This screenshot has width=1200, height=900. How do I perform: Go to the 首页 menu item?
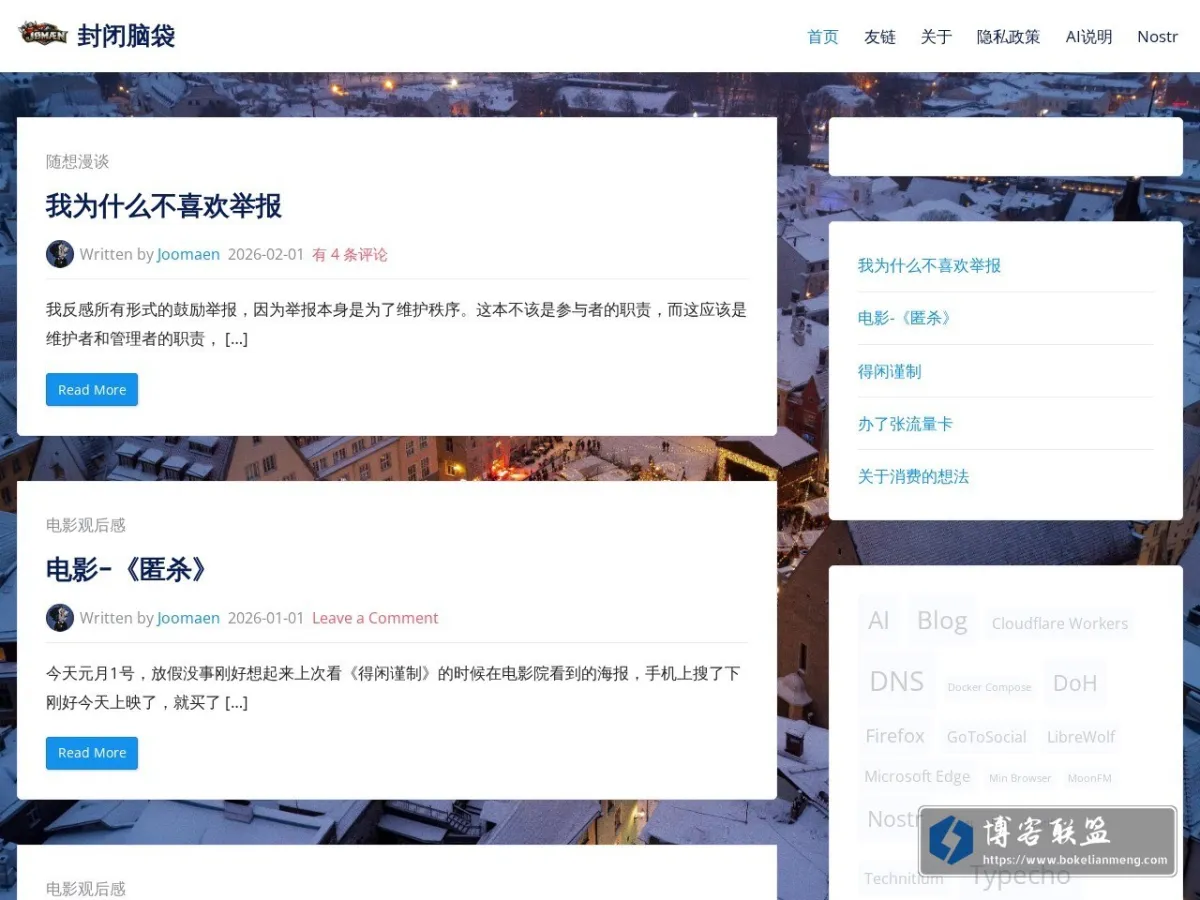(823, 37)
